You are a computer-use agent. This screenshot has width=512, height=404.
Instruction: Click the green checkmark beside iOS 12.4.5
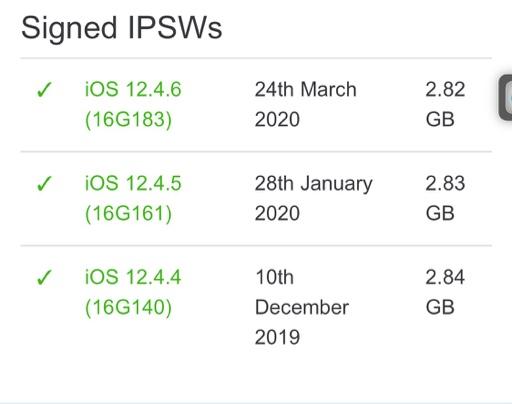click(44, 183)
